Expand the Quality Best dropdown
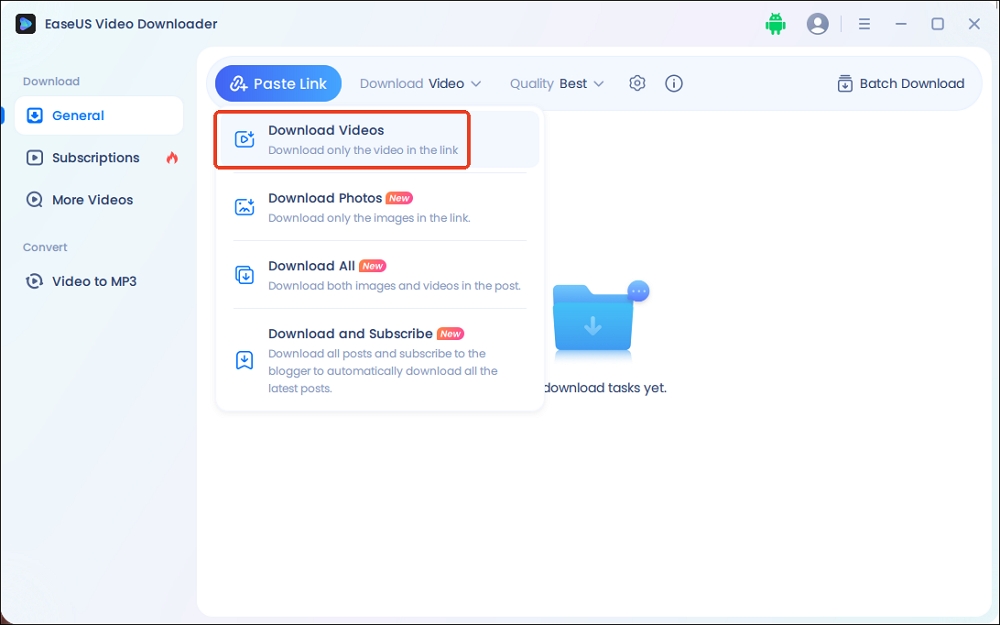 point(557,84)
